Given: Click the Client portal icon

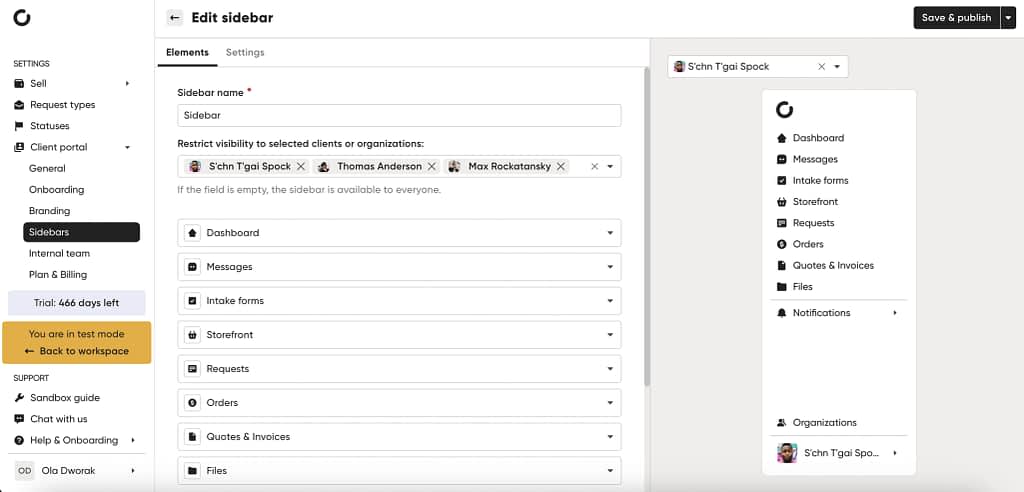Looking at the screenshot, I should (x=19, y=147).
